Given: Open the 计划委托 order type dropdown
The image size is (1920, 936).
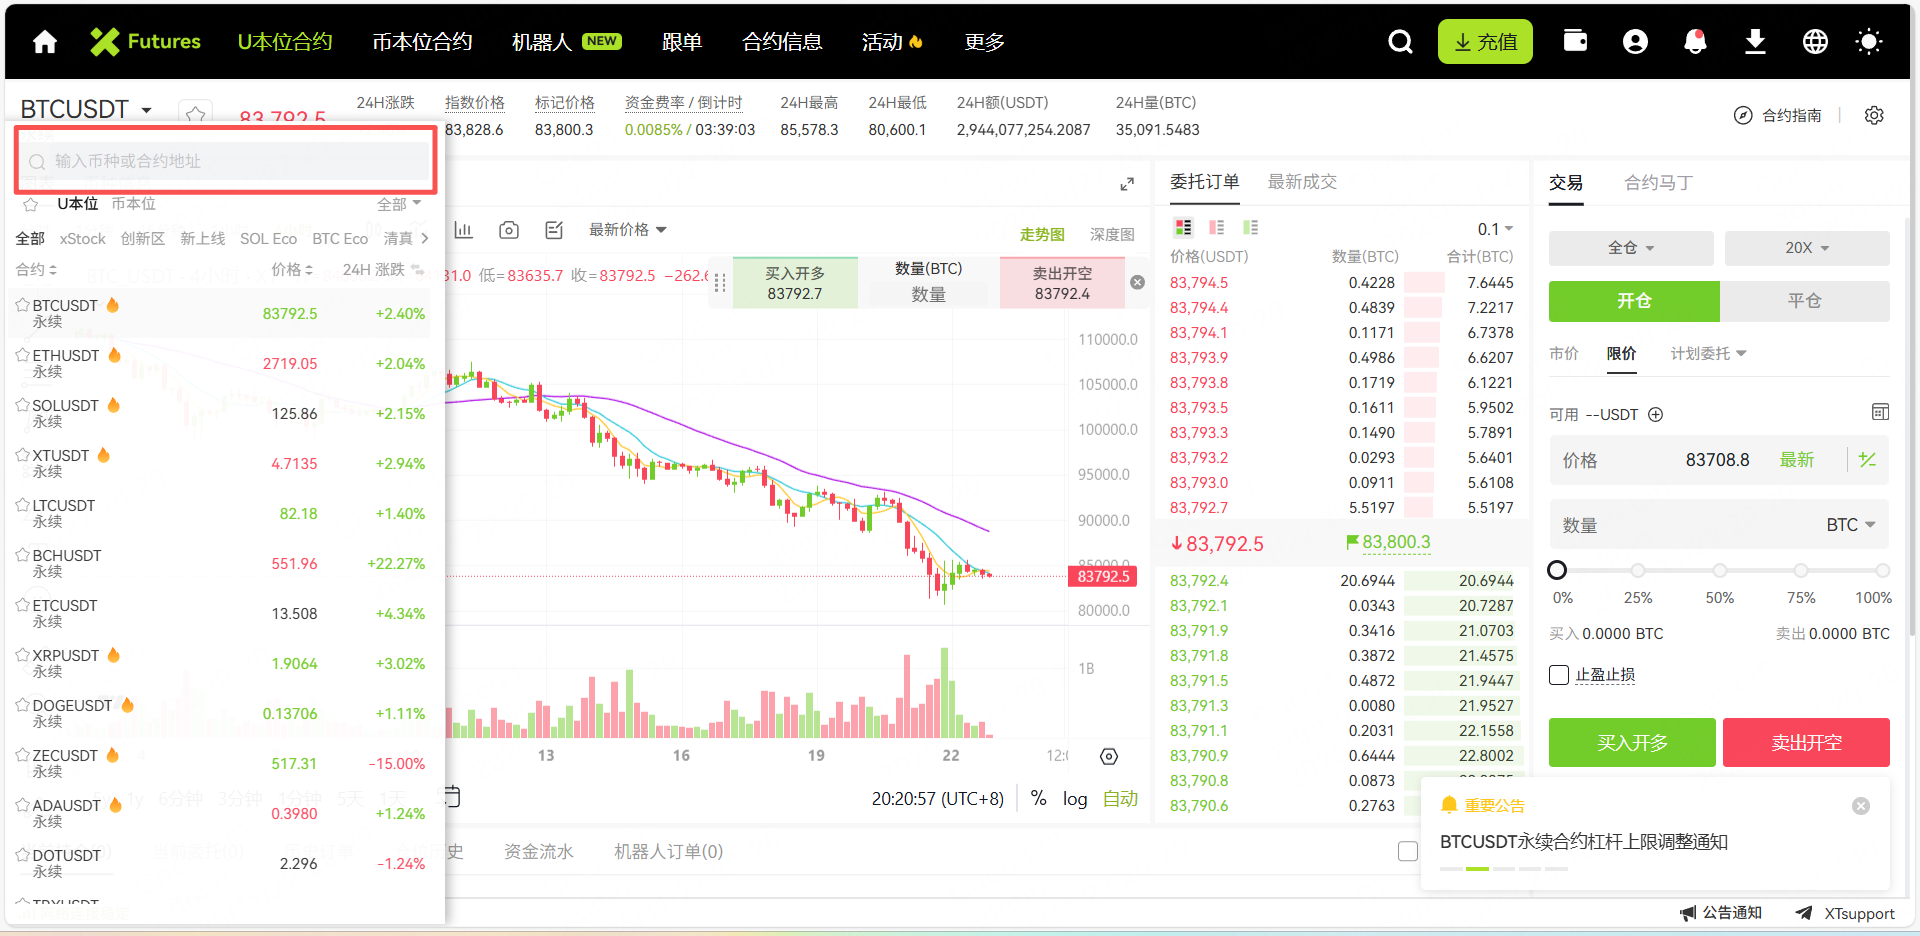Looking at the screenshot, I should [1707, 353].
